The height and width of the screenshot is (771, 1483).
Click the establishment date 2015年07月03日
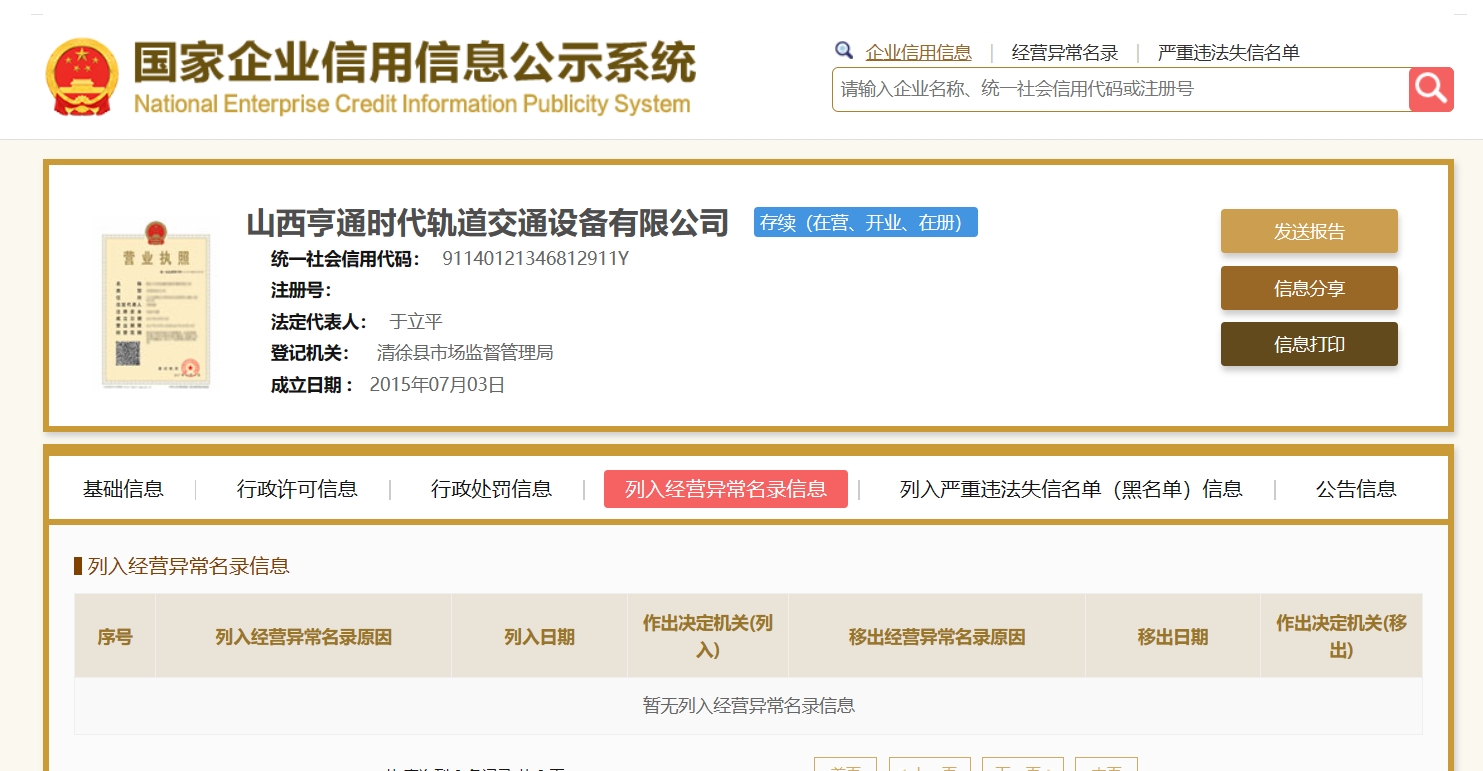[x=437, y=385]
